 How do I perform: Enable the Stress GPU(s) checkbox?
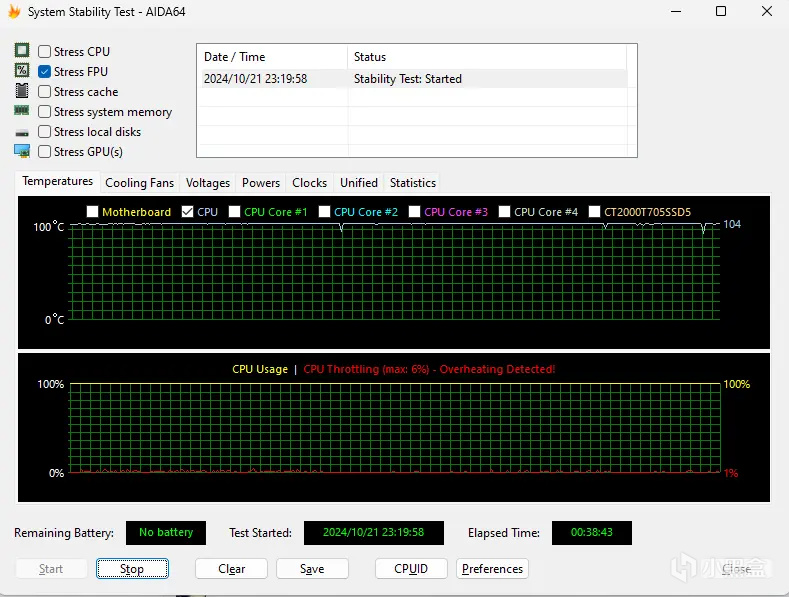pos(44,152)
